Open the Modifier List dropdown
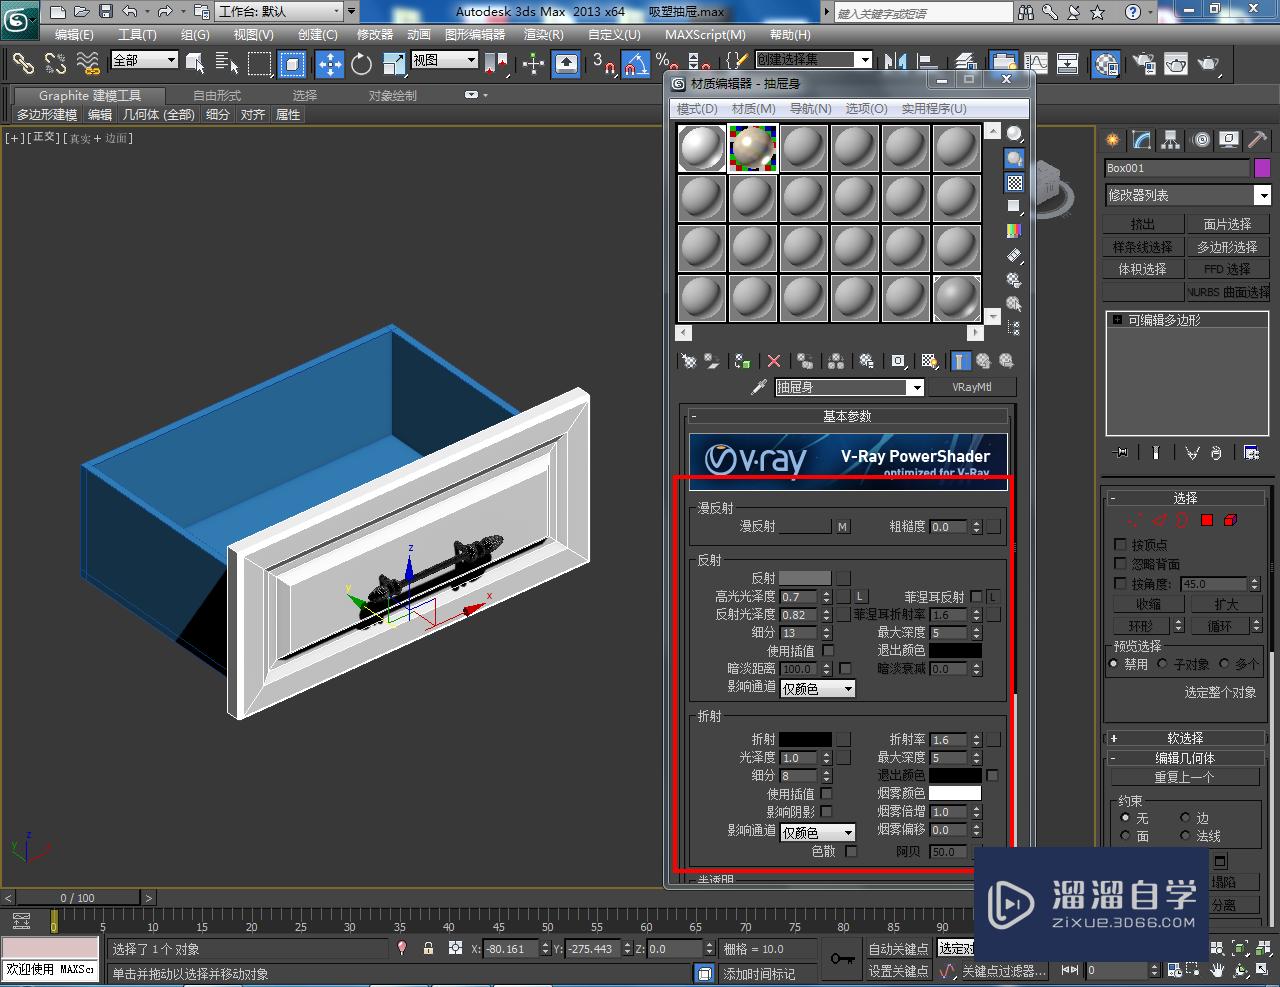The width and height of the screenshot is (1280, 987). (1187, 195)
